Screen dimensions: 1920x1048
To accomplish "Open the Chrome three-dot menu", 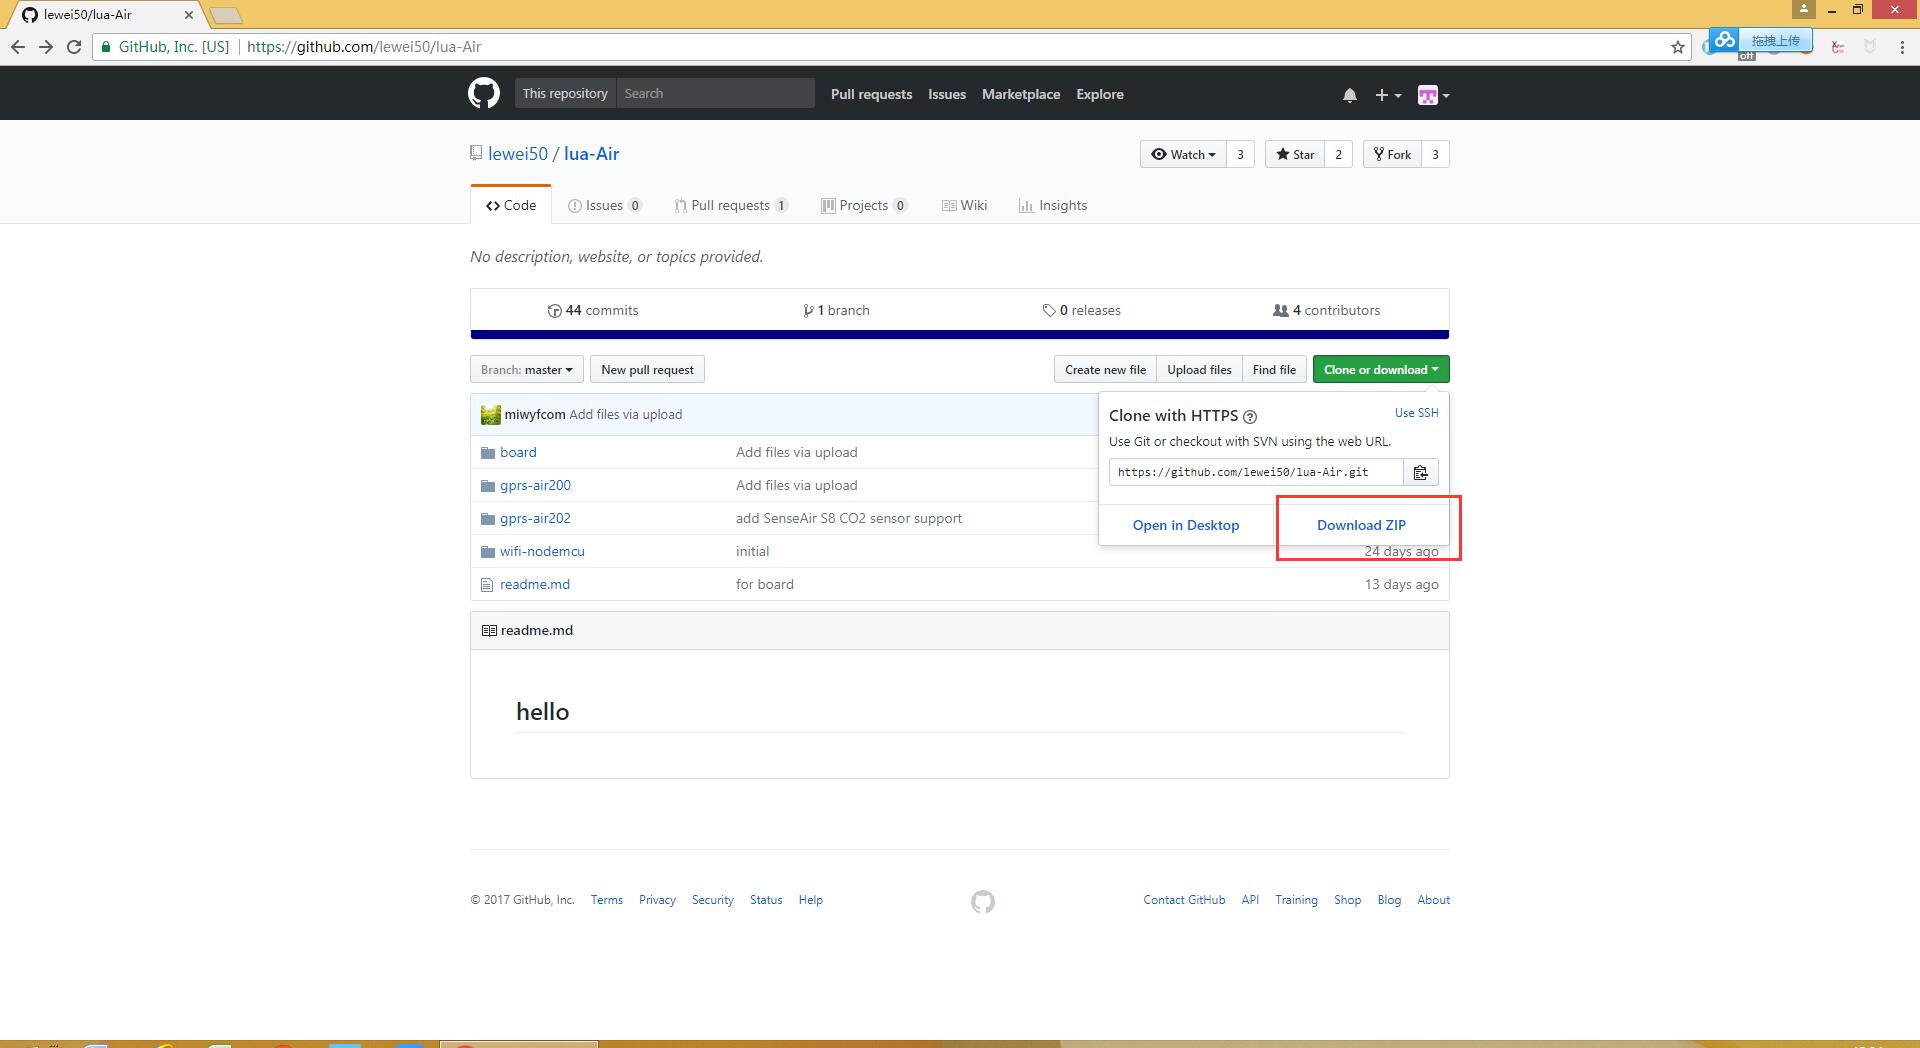I will (x=1902, y=47).
